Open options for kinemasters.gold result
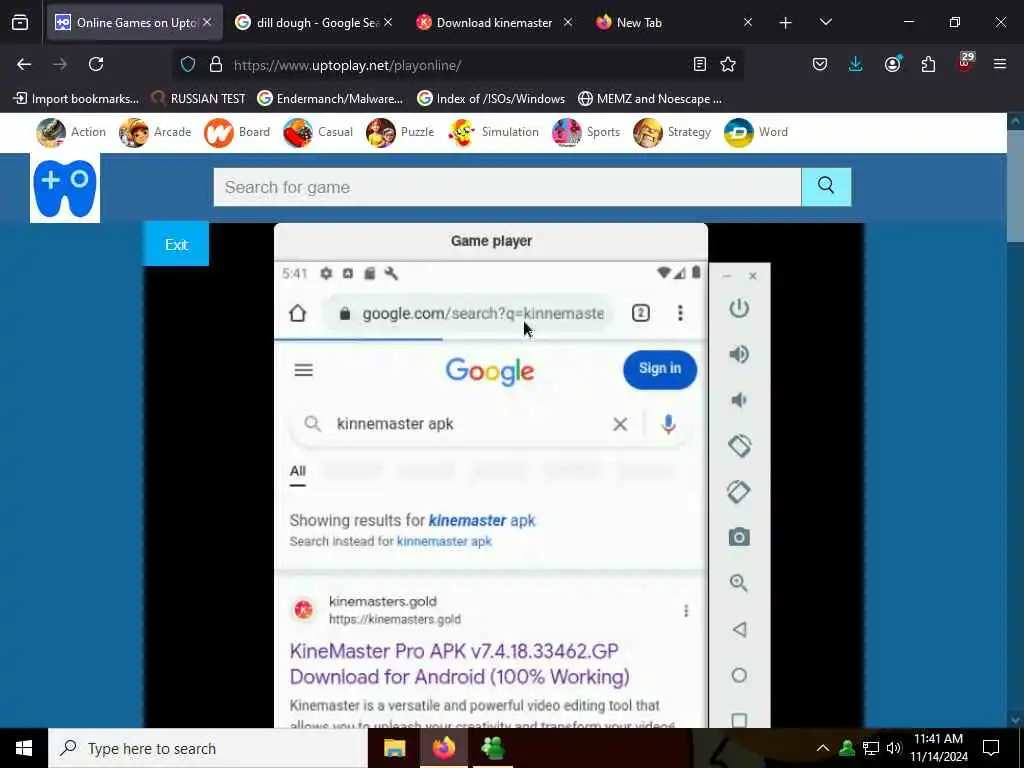The height and width of the screenshot is (768, 1024). (686, 611)
